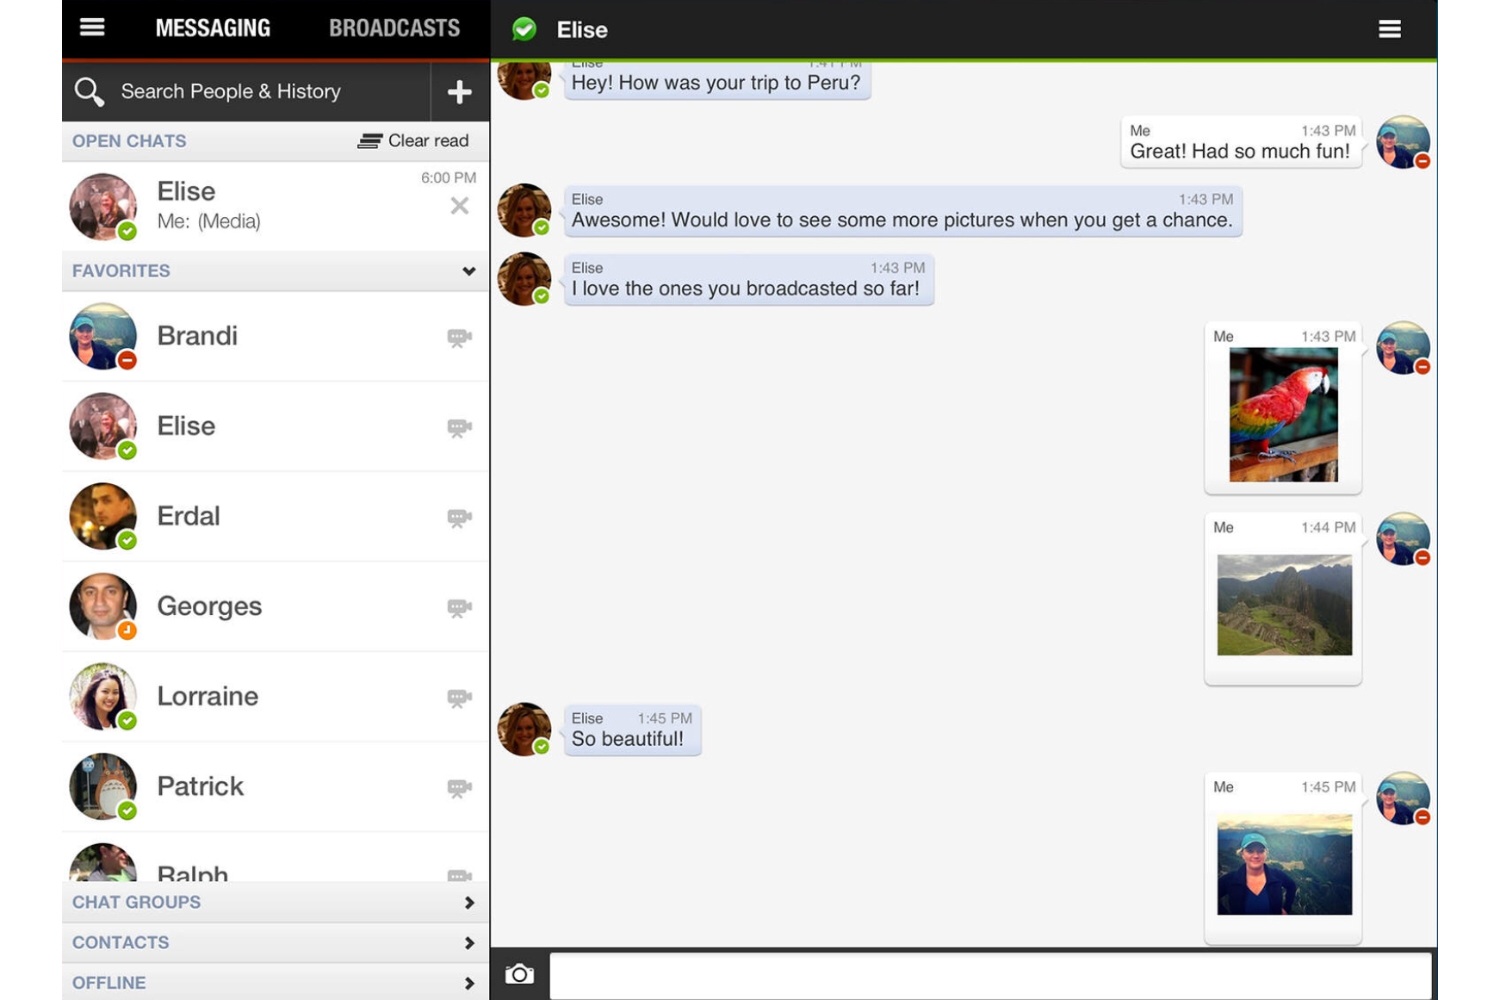Click the magnifier search icon
The image size is (1500, 1000).
(x=89, y=91)
